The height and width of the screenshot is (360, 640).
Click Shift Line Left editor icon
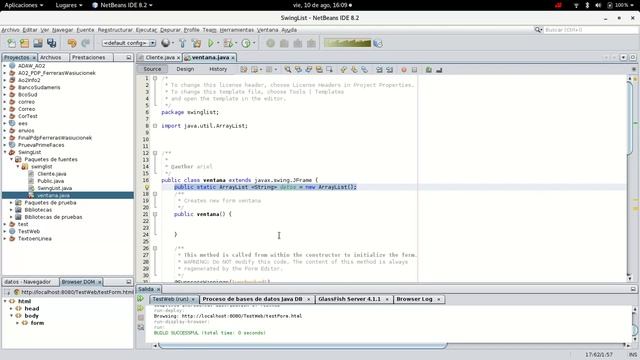379,69
